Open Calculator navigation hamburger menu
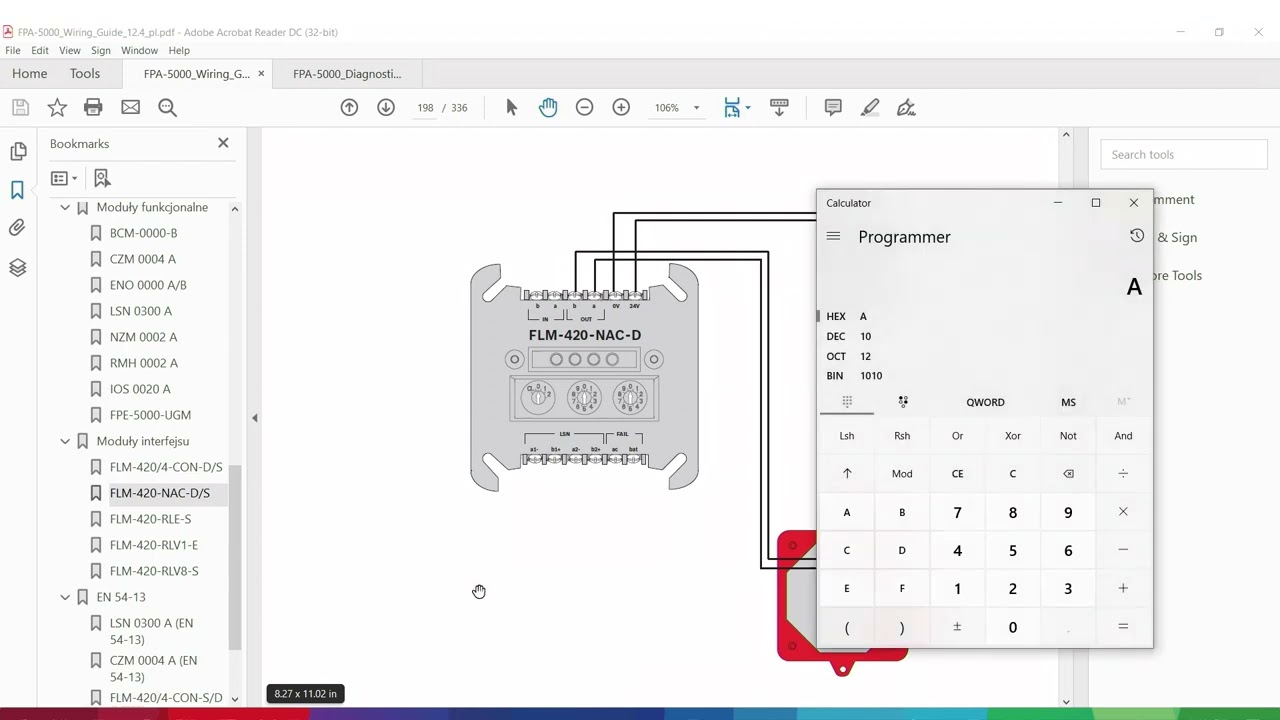The width and height of the screenshot is (1280, 720). coord(834,237)
